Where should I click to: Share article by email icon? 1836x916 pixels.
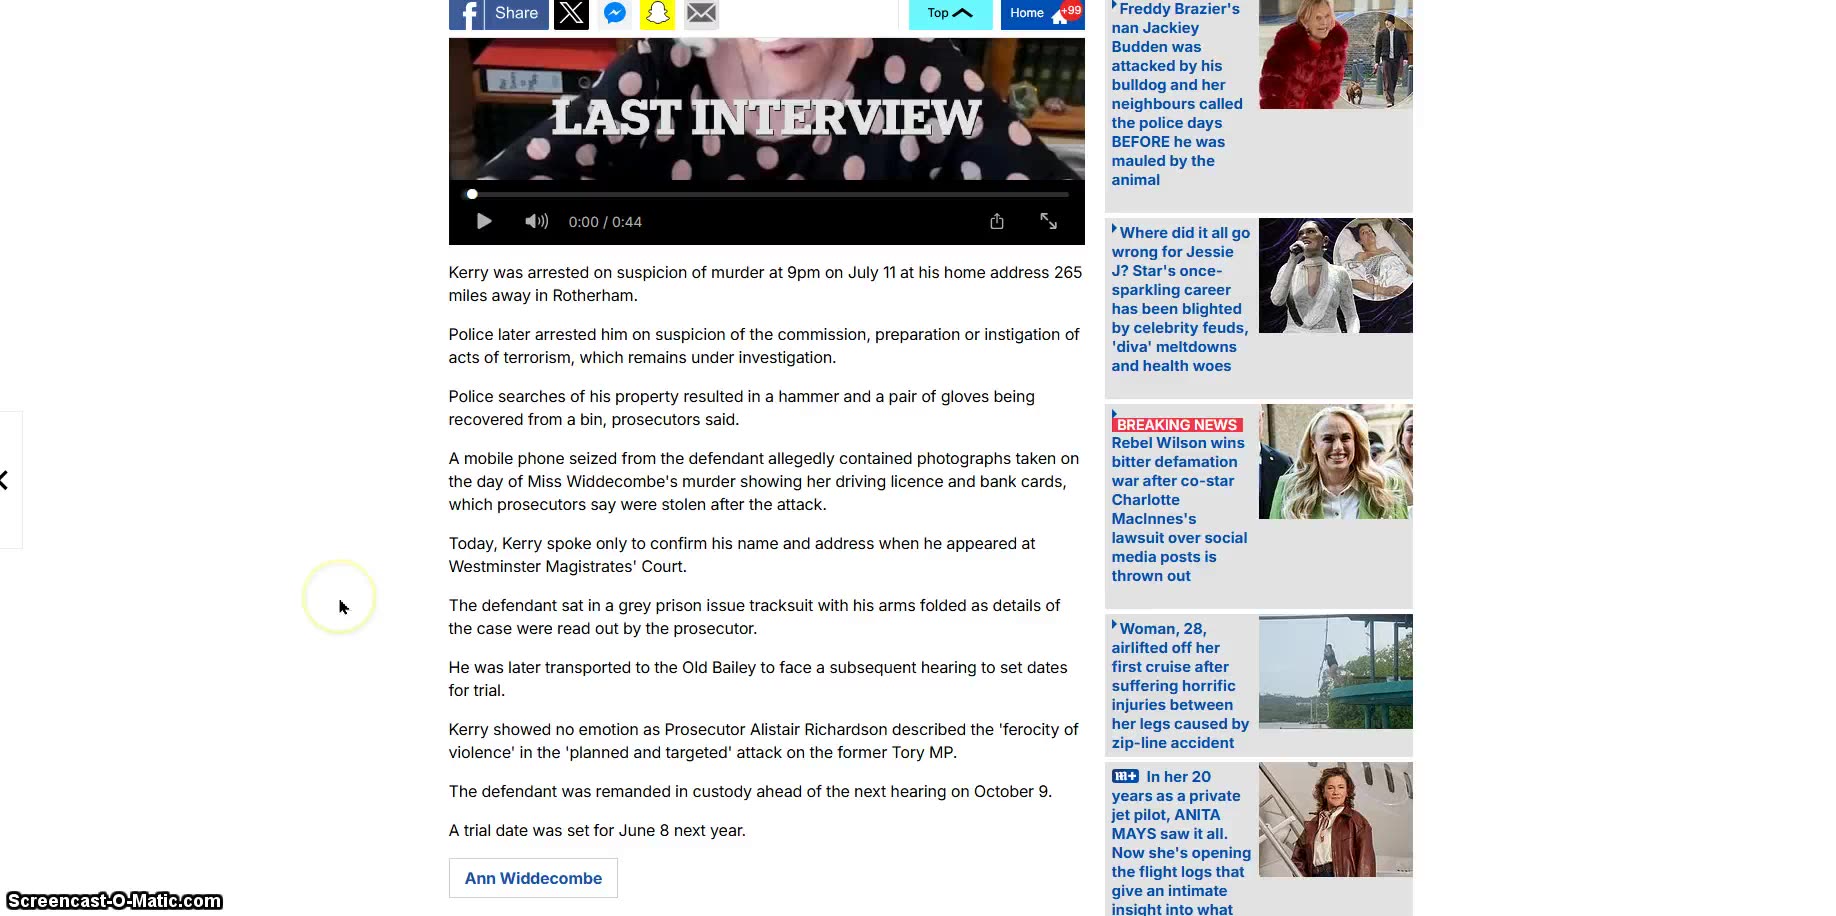click(x=701, y=14)
